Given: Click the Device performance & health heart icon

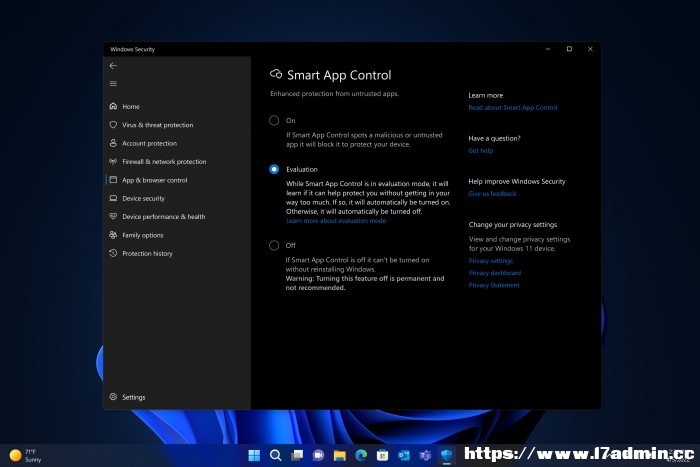Looking at the screenshot, I should (113, 216).
